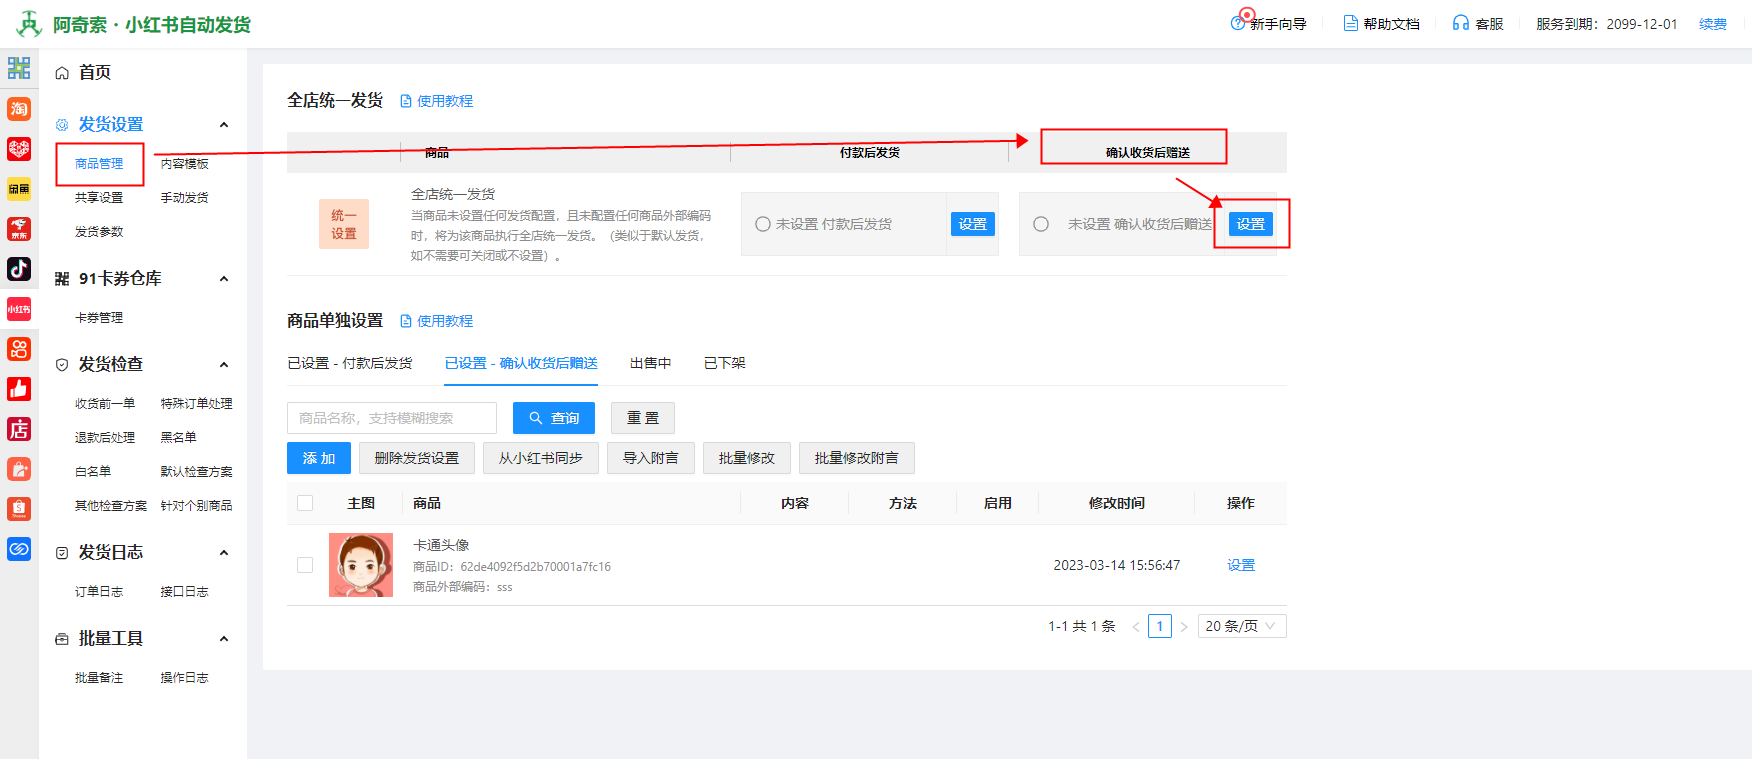Screen dimensions: 1752x759
Task: Open the 20 条/页 page size dropdown
Action: [1242, 626]
